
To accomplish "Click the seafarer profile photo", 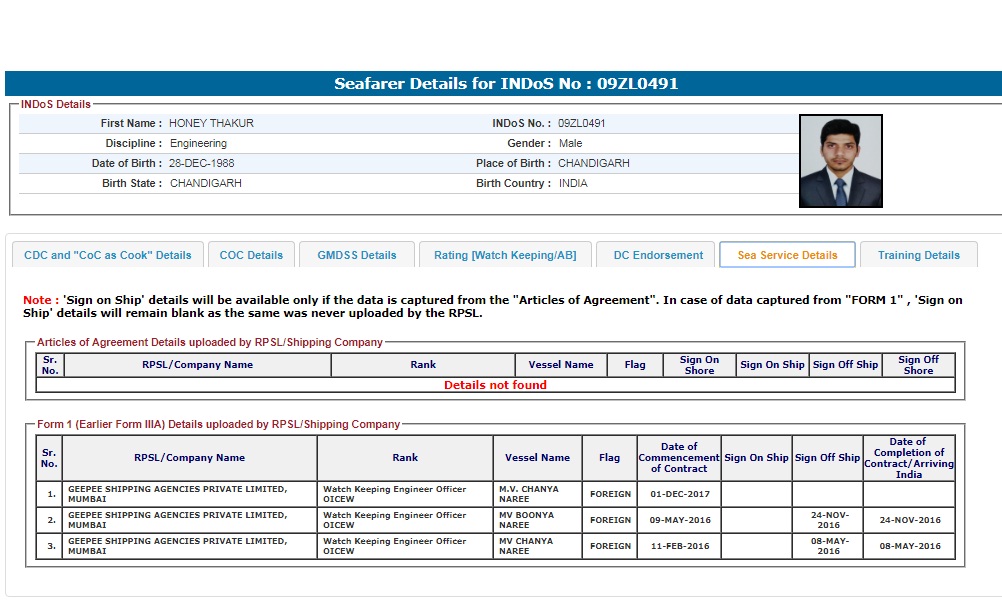I will (x=840, y=161).
